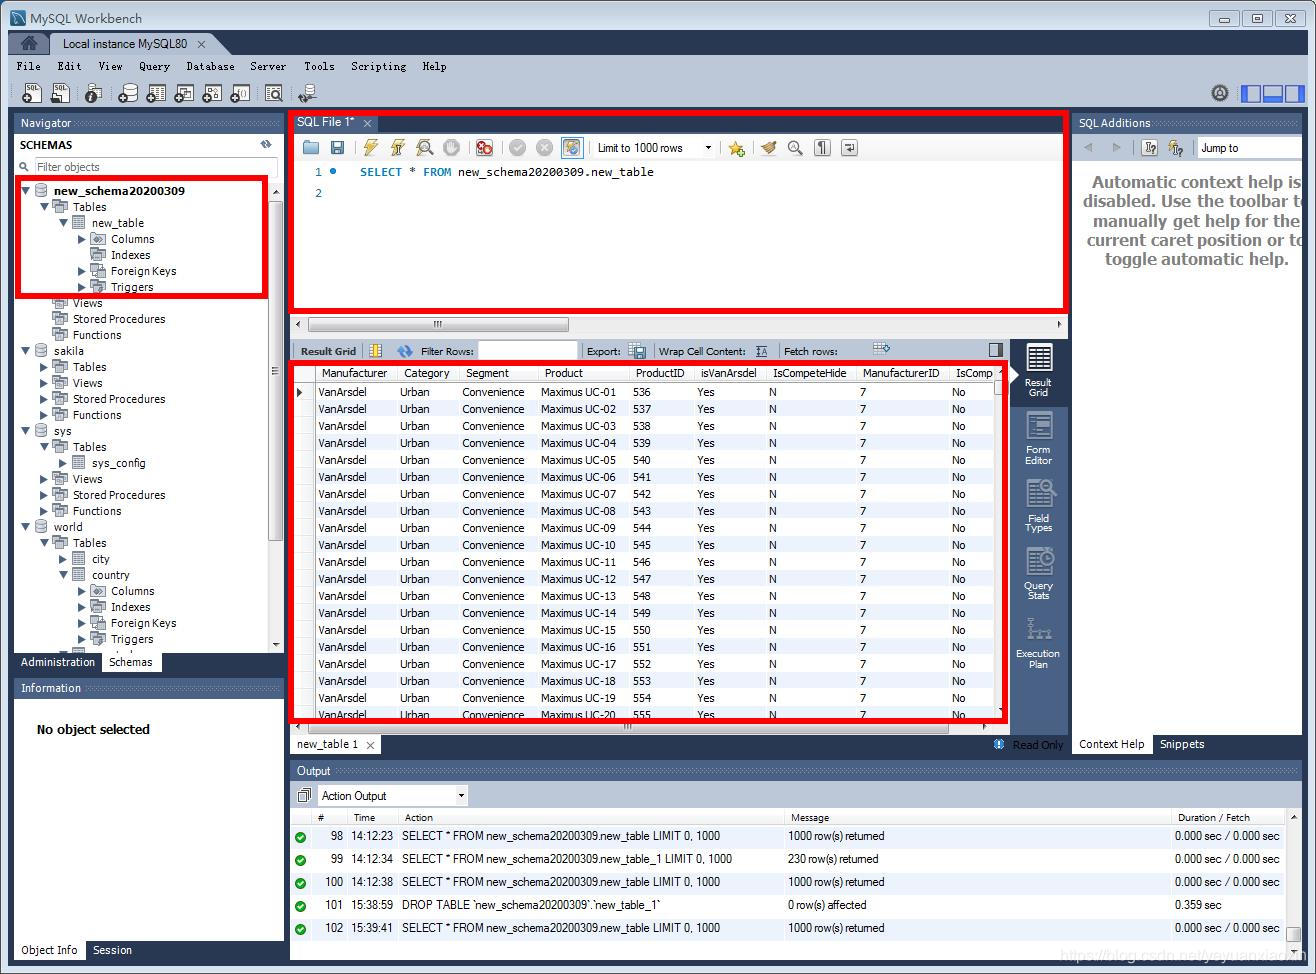The height and width of the screenshot is (974, 1316).
Task: Toggle the bottom output panel visibility
Action: pos(1273,94)
